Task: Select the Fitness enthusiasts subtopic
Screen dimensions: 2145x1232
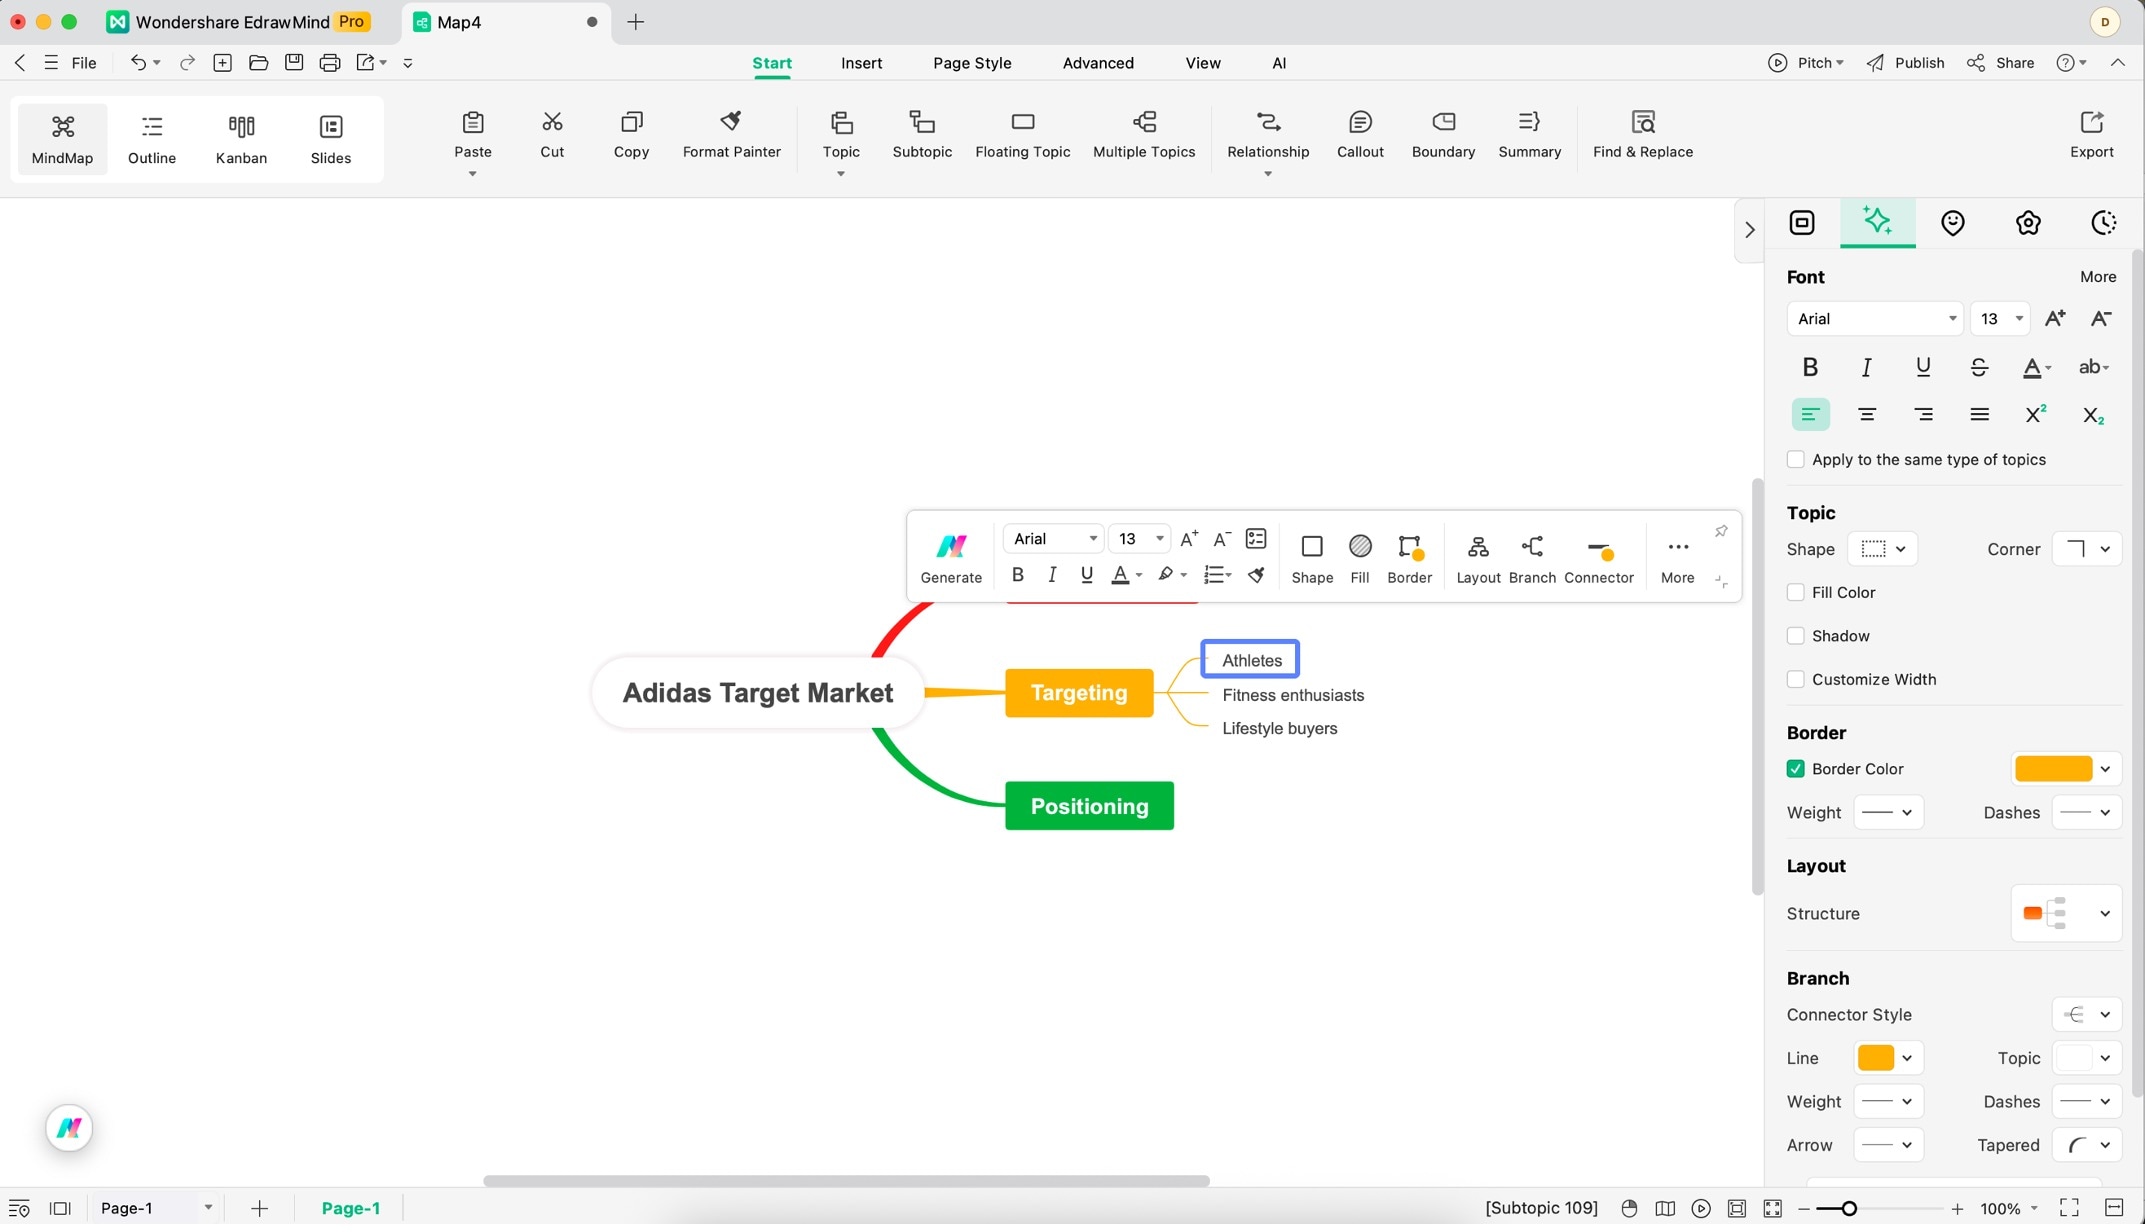Action: click(x=1293, y=695)
